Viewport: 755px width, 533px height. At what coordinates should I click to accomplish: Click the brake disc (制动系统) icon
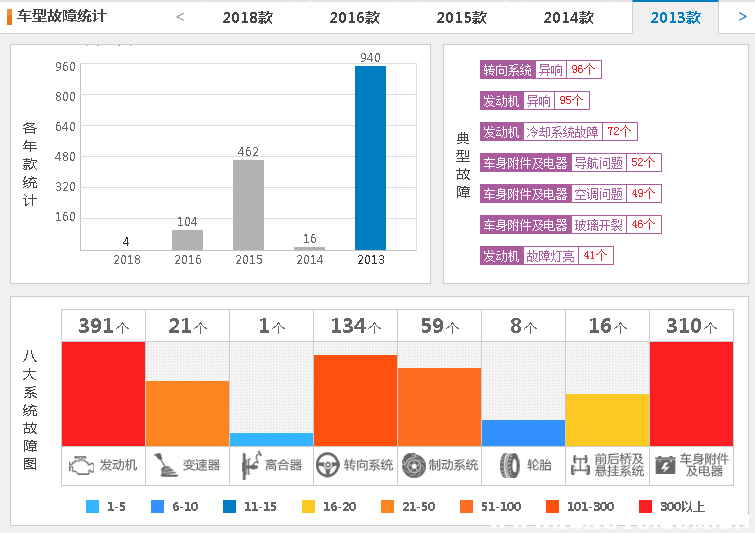click(x=412, y=465)
